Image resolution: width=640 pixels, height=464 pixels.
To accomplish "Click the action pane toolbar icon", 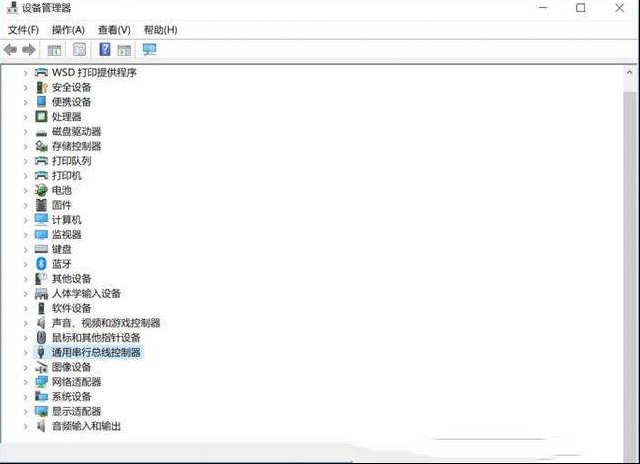I will pyautogui.click(x=124, y=50).
